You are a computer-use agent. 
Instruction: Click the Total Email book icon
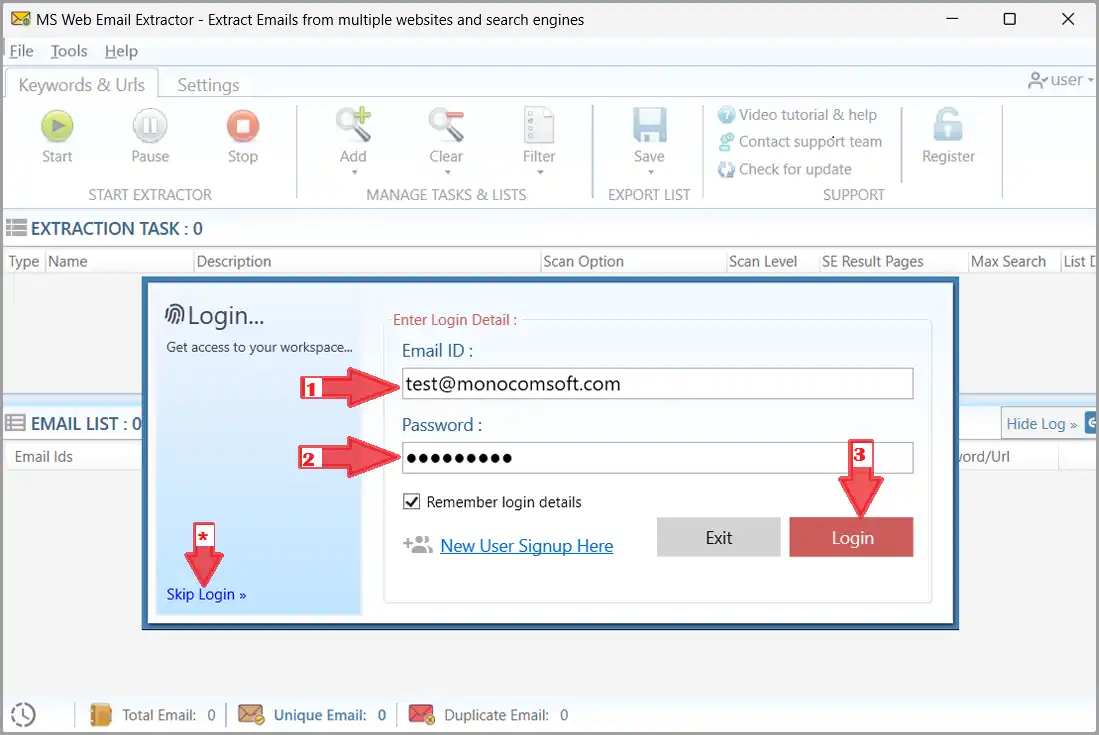(x=101, y=715)
